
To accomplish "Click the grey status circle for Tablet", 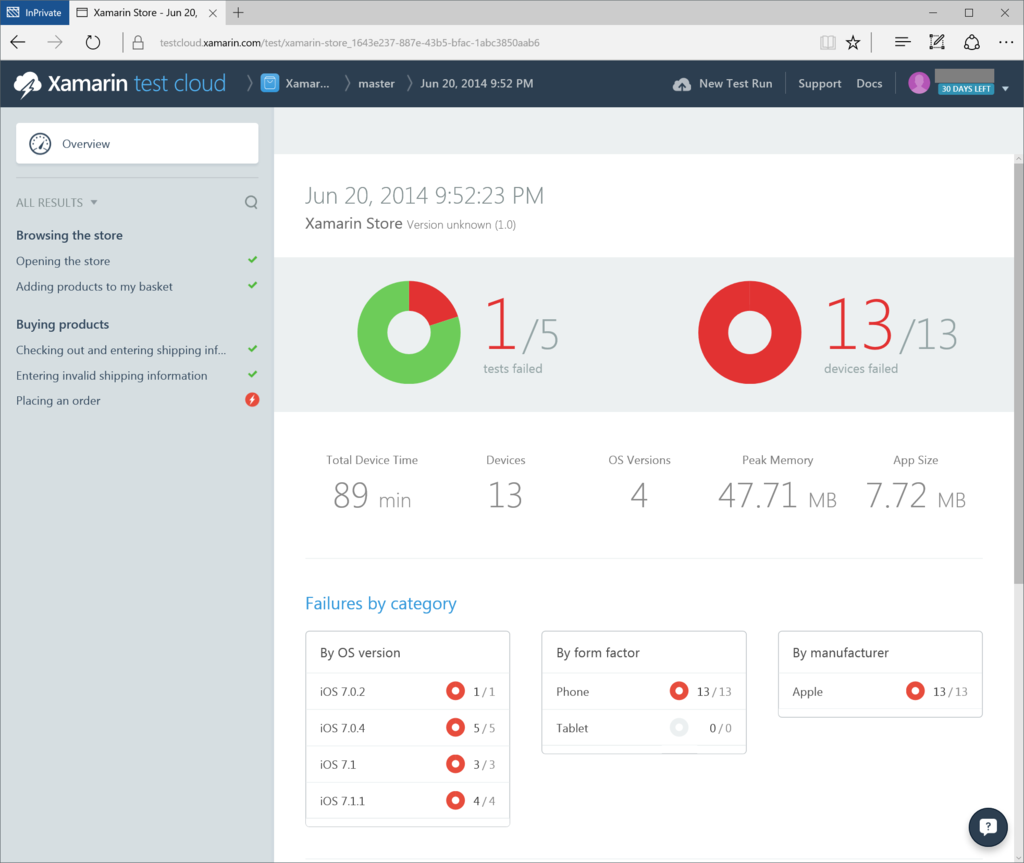I will (x=679, y=727).
